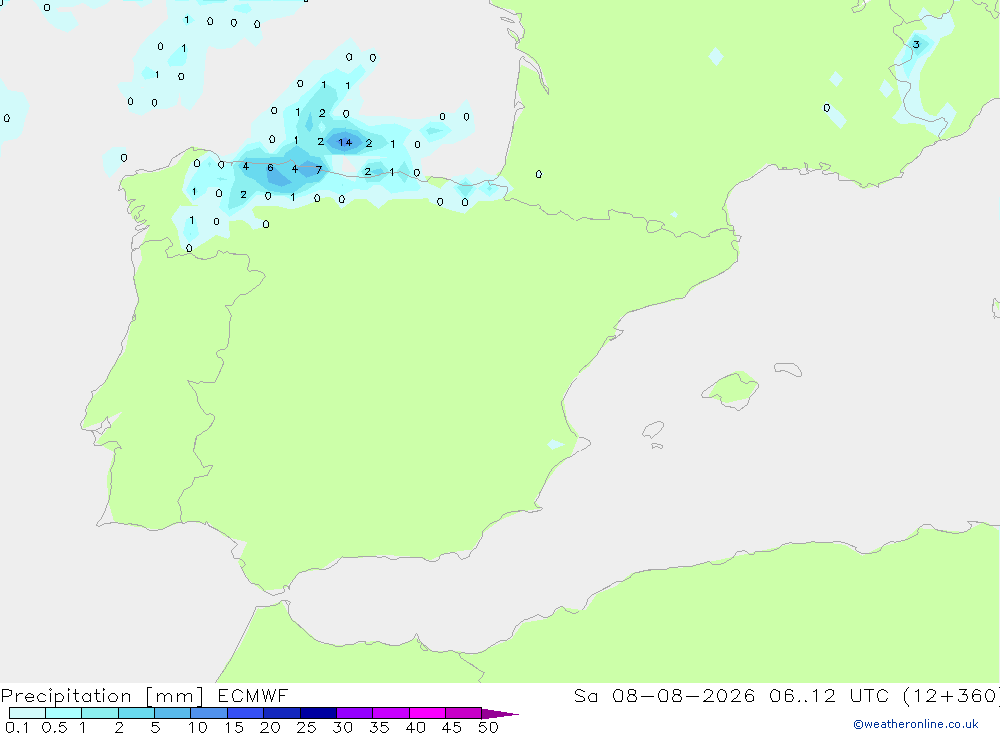
Task: Click the legend label 35
Action: [379, 727]
